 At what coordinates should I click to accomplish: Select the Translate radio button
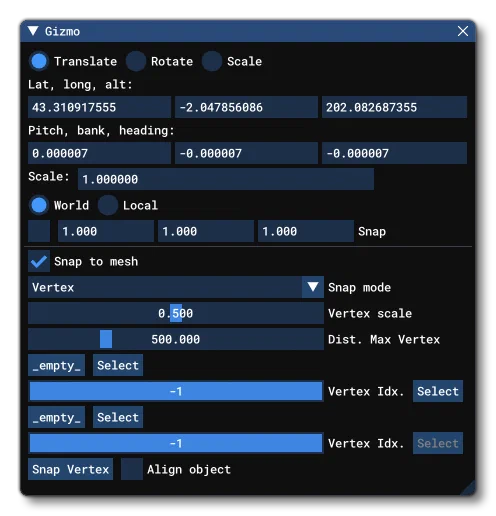click(39, 61)
